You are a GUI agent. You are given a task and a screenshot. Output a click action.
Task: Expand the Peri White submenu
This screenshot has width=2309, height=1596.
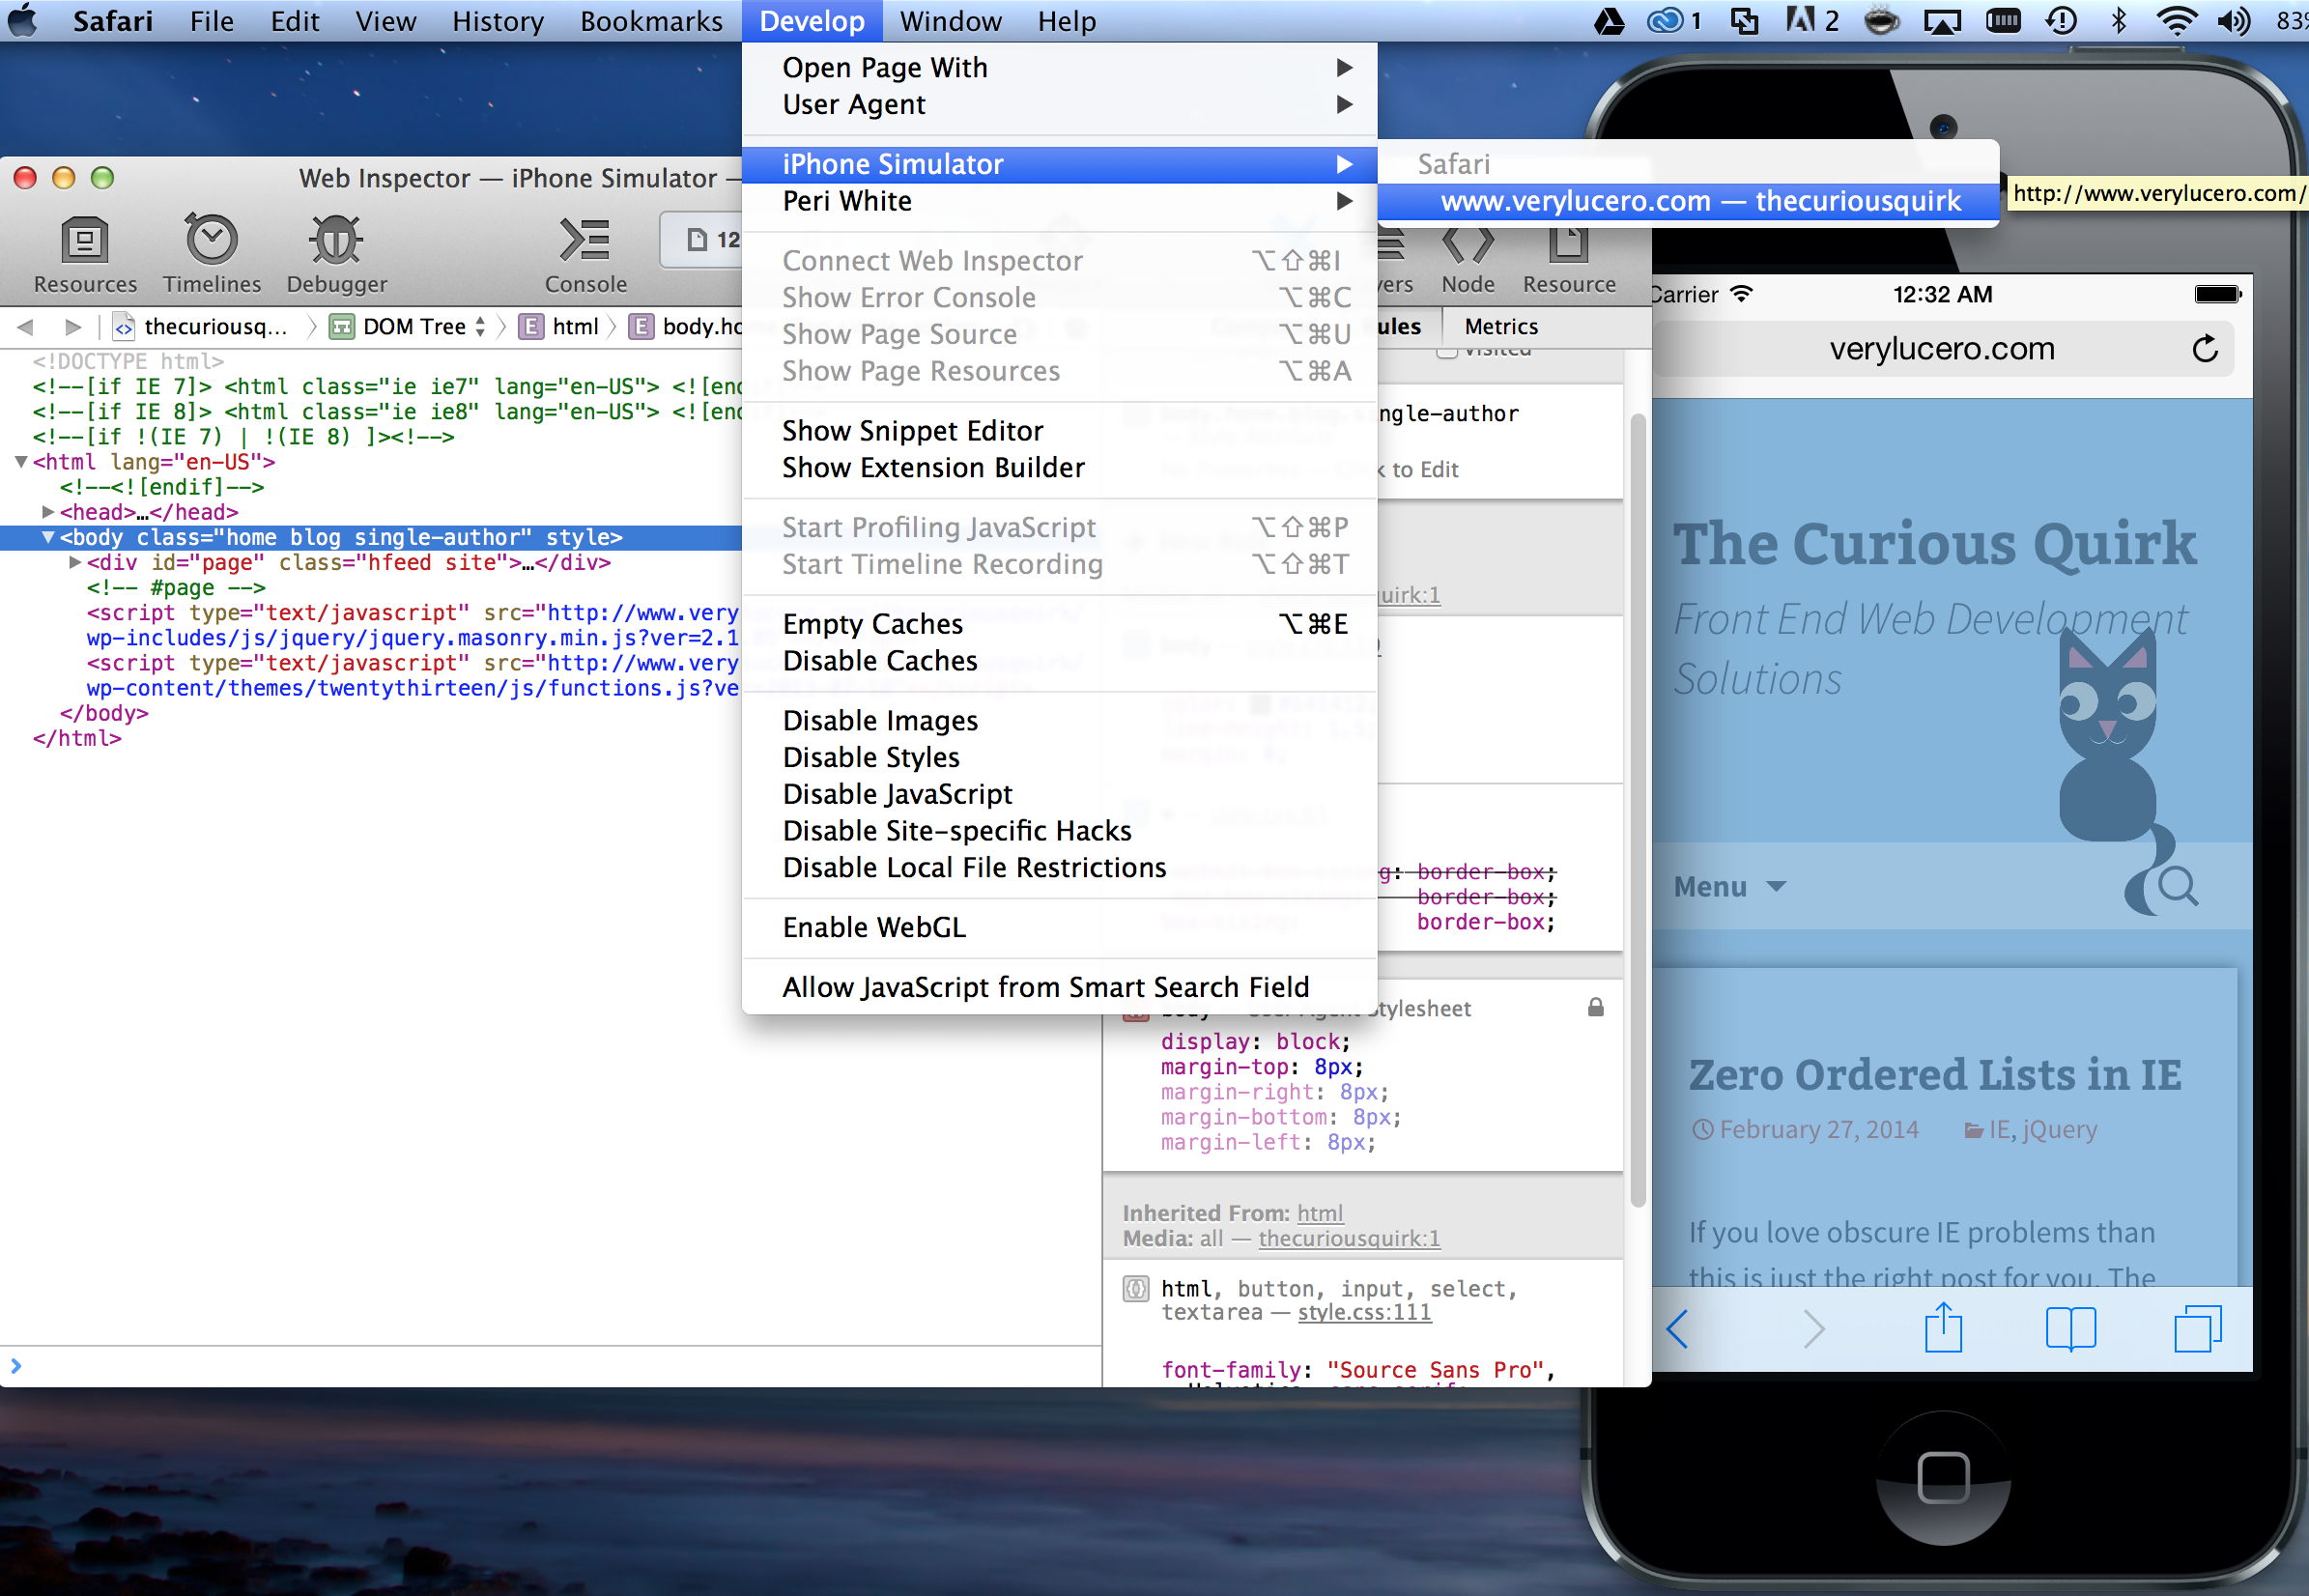click(x=1059, y=201)
